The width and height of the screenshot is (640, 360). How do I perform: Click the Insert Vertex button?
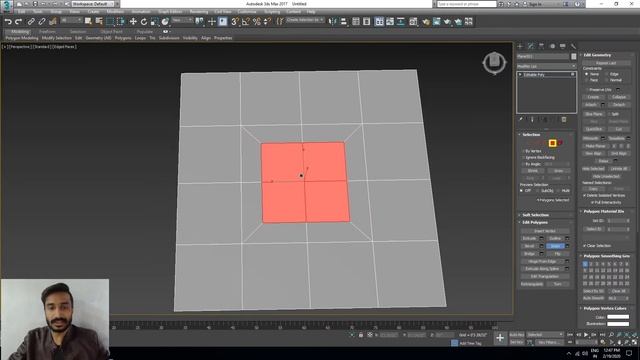(545, 231)
